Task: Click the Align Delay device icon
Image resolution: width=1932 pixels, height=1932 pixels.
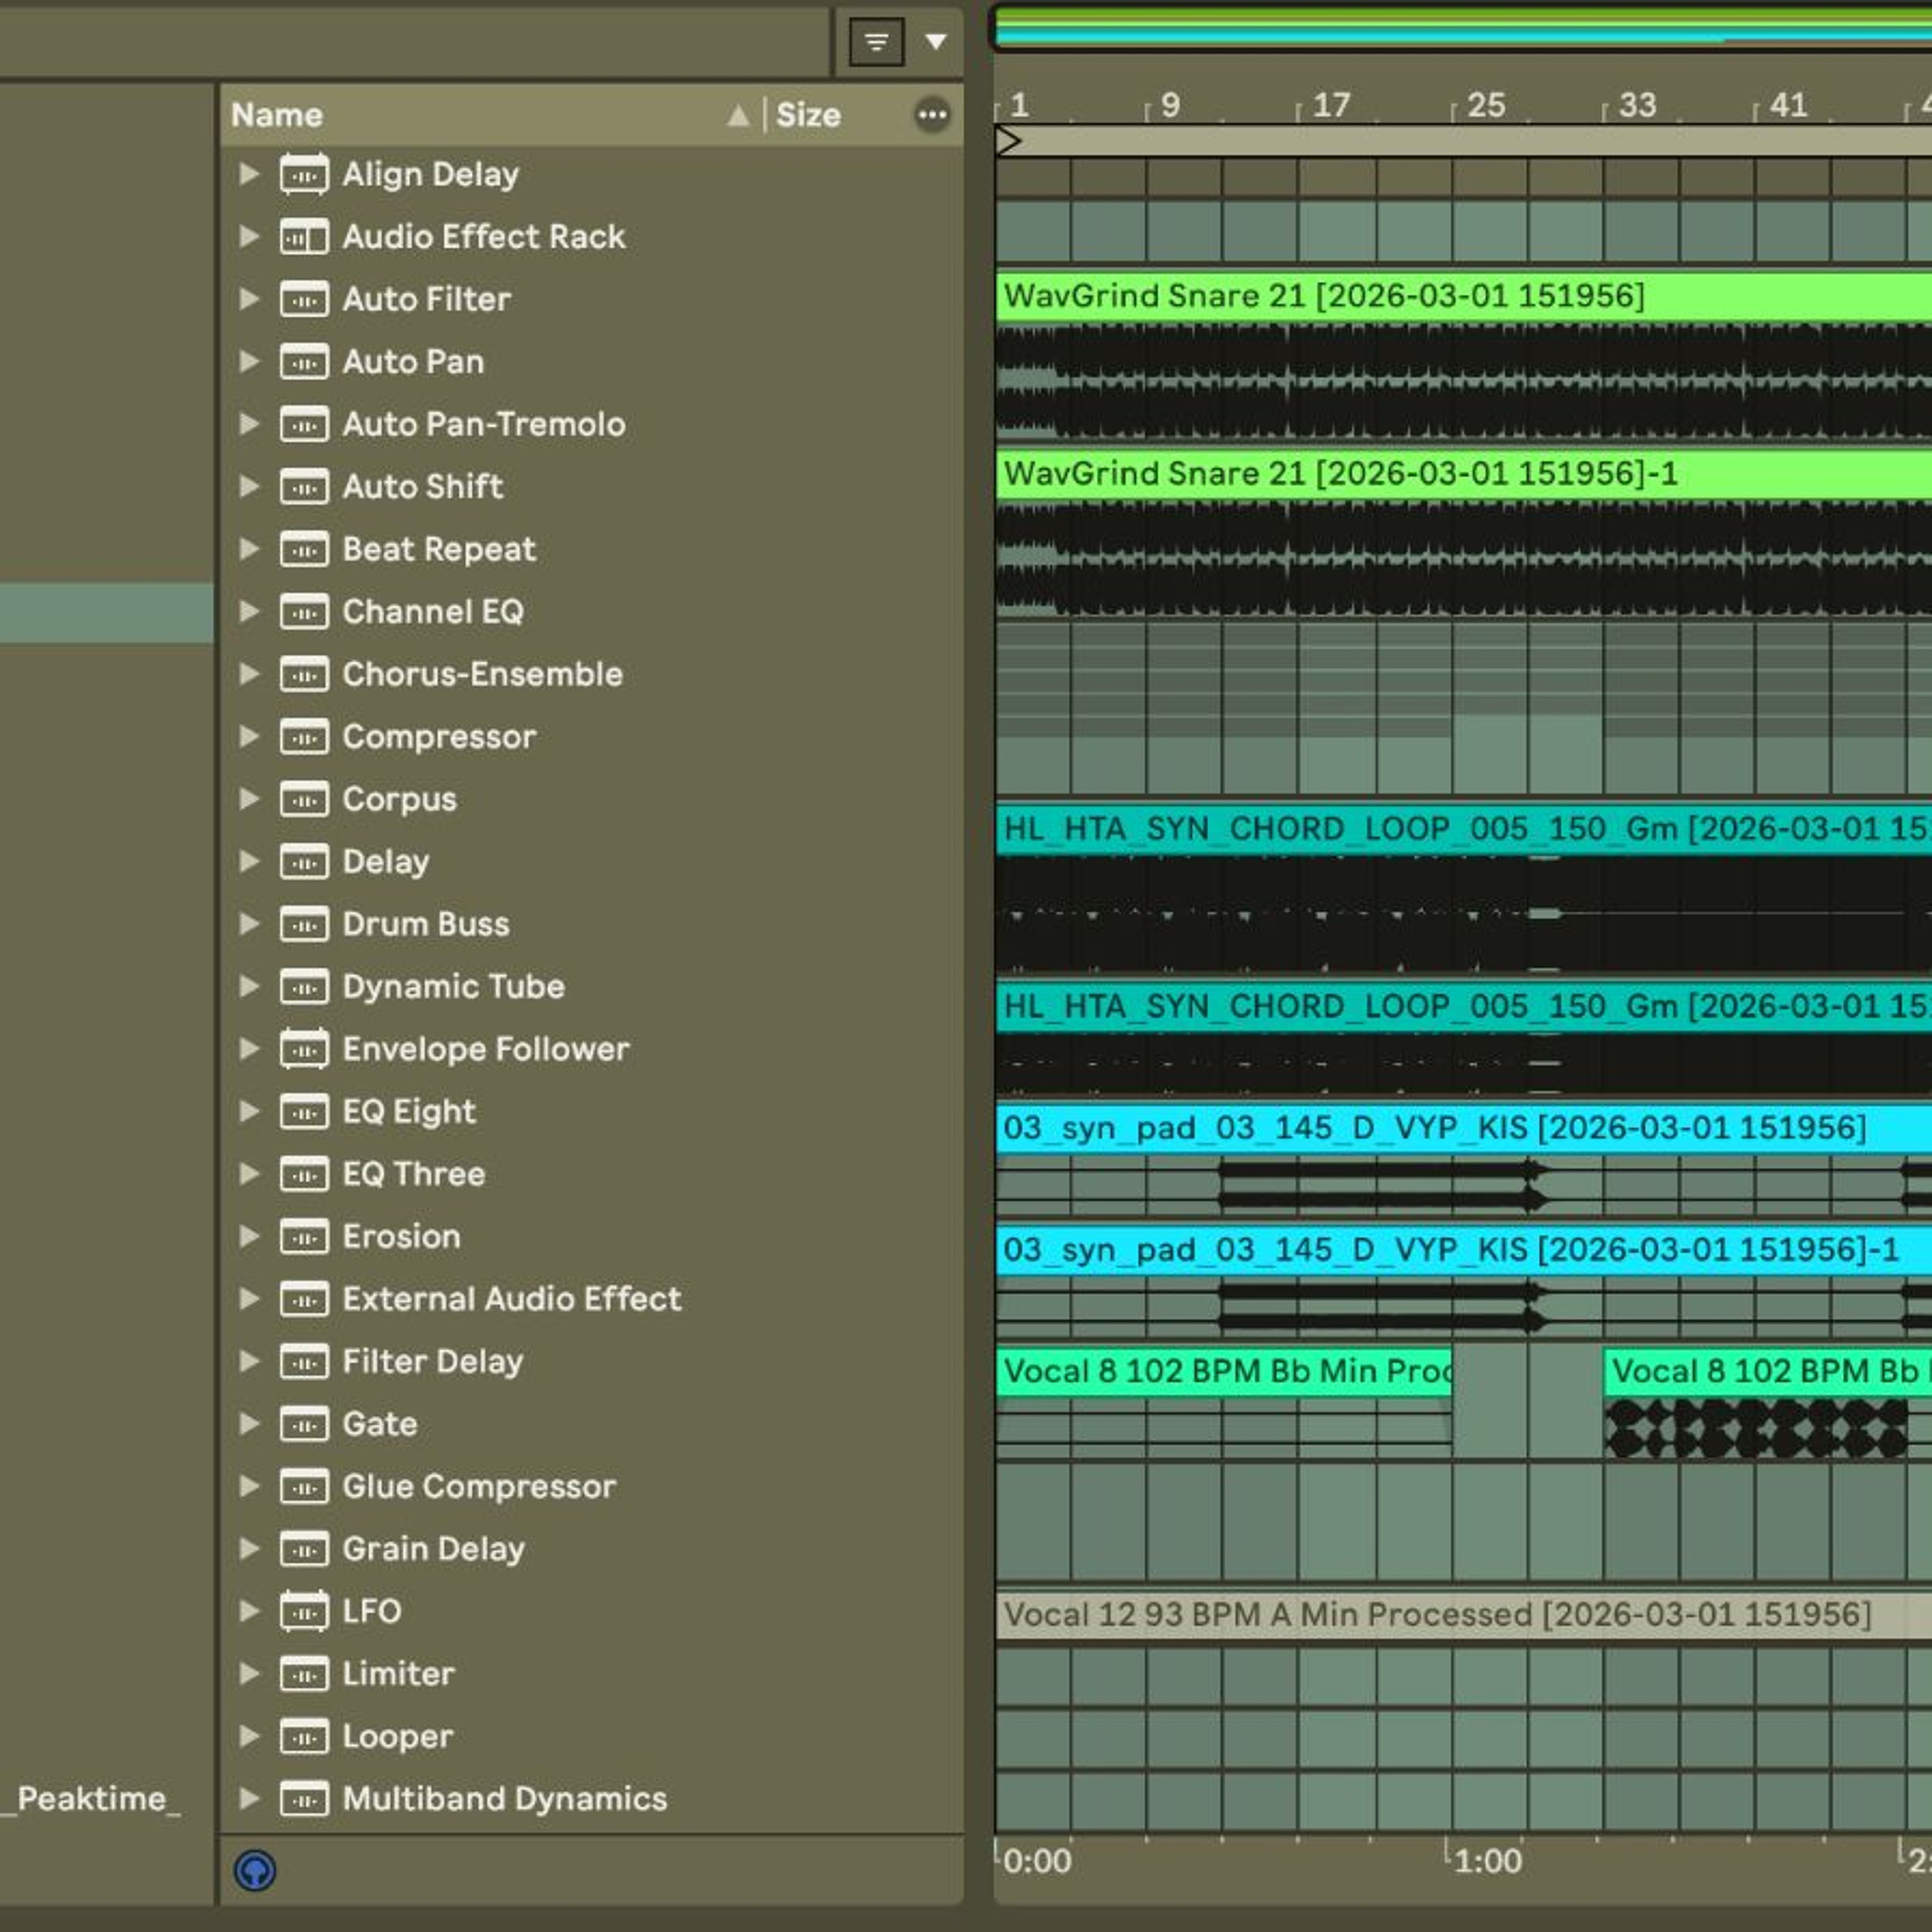Action: [304, 174]
